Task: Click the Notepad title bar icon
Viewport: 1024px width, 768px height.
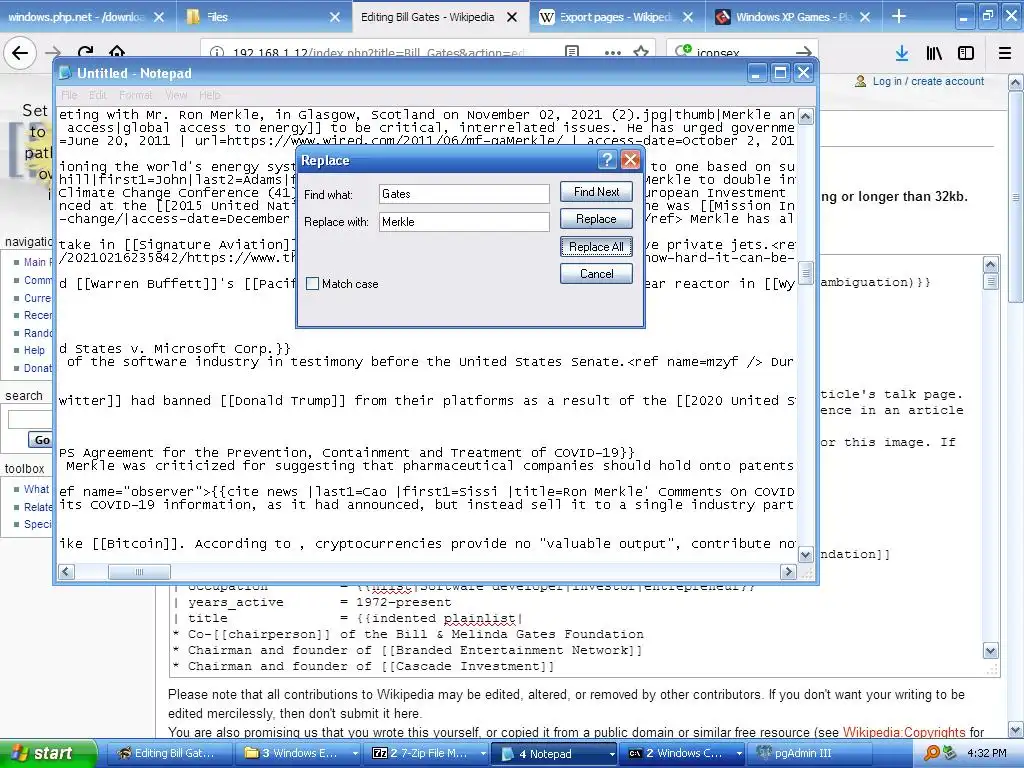Action: pyautogui.click(x=65, y=73)
